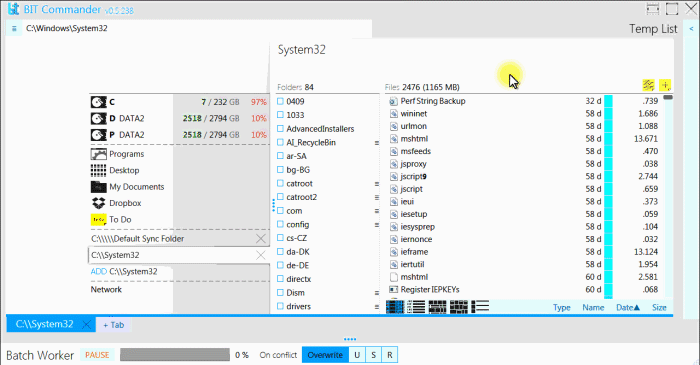700x365 pixels.
Task: Check the AI_RecycleBin folder checkbox
Action: [280, 142]
